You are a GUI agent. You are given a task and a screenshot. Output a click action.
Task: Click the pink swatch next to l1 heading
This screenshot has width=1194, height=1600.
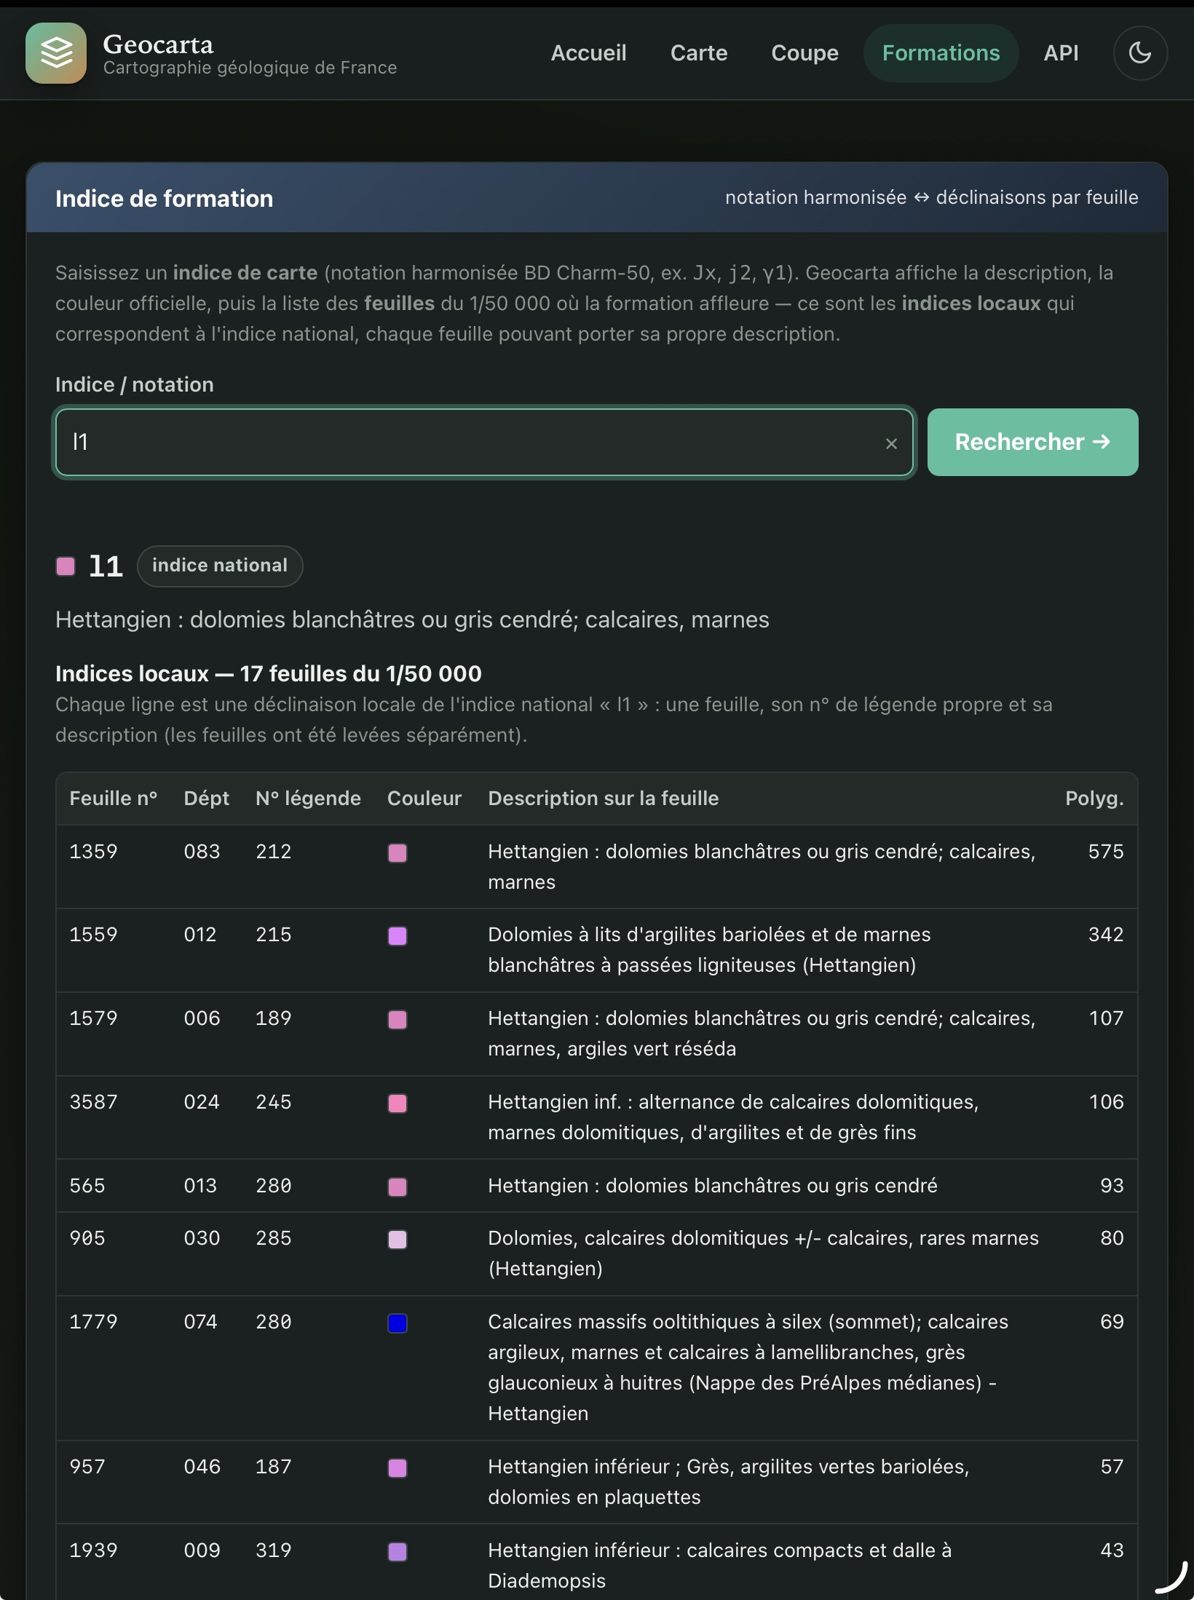click(66, 566)
